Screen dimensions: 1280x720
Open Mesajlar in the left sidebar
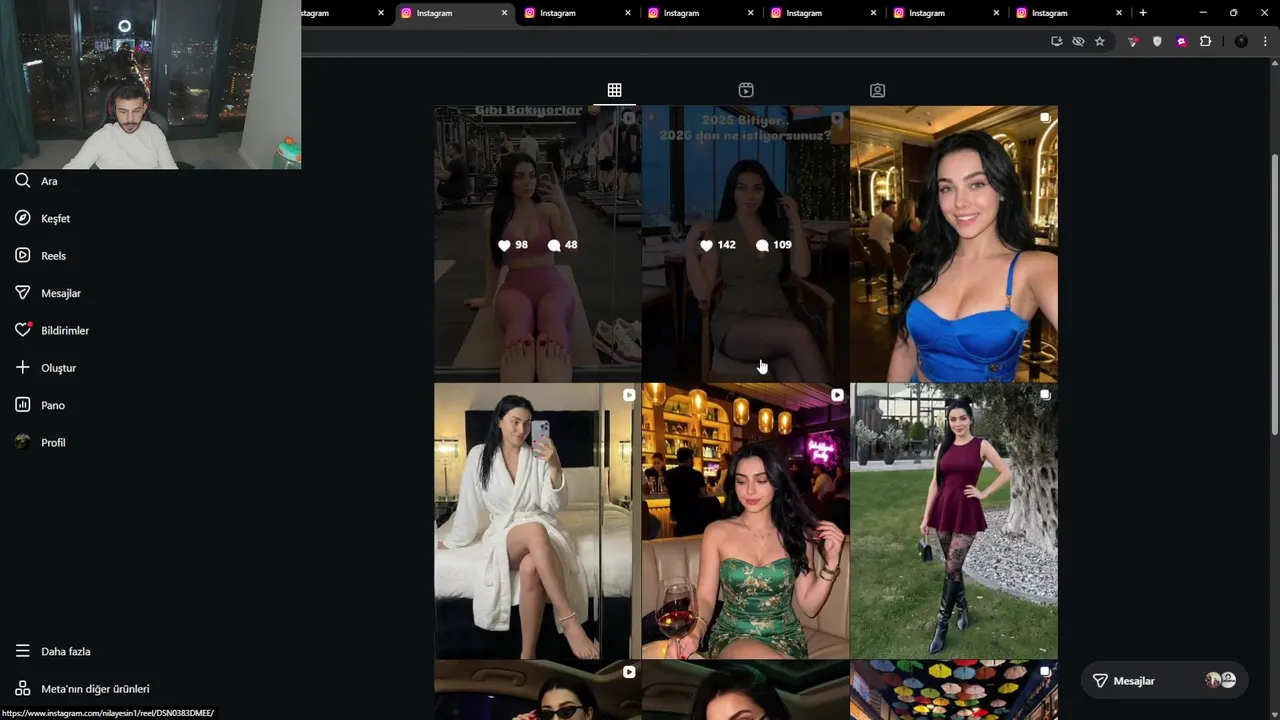(47, 293)
